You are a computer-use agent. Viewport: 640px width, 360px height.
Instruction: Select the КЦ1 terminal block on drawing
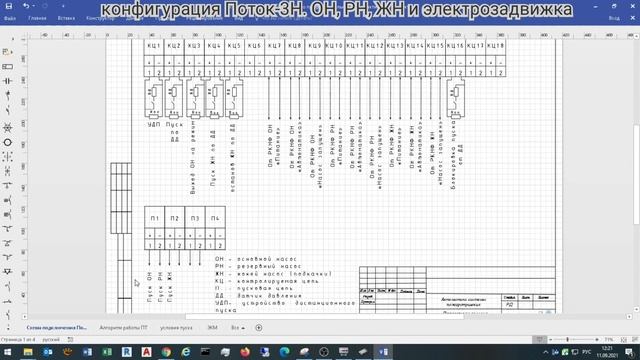(154, 58)
